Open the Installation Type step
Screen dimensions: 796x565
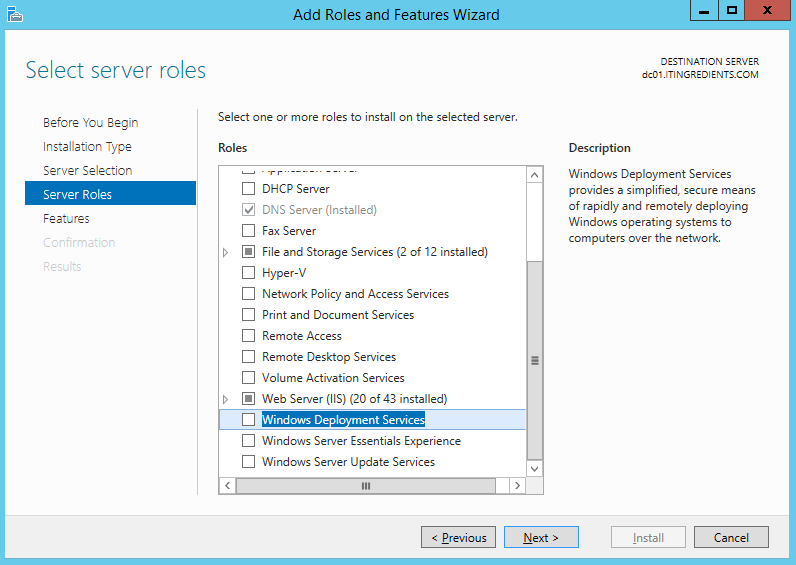click(x=87, y=147)
